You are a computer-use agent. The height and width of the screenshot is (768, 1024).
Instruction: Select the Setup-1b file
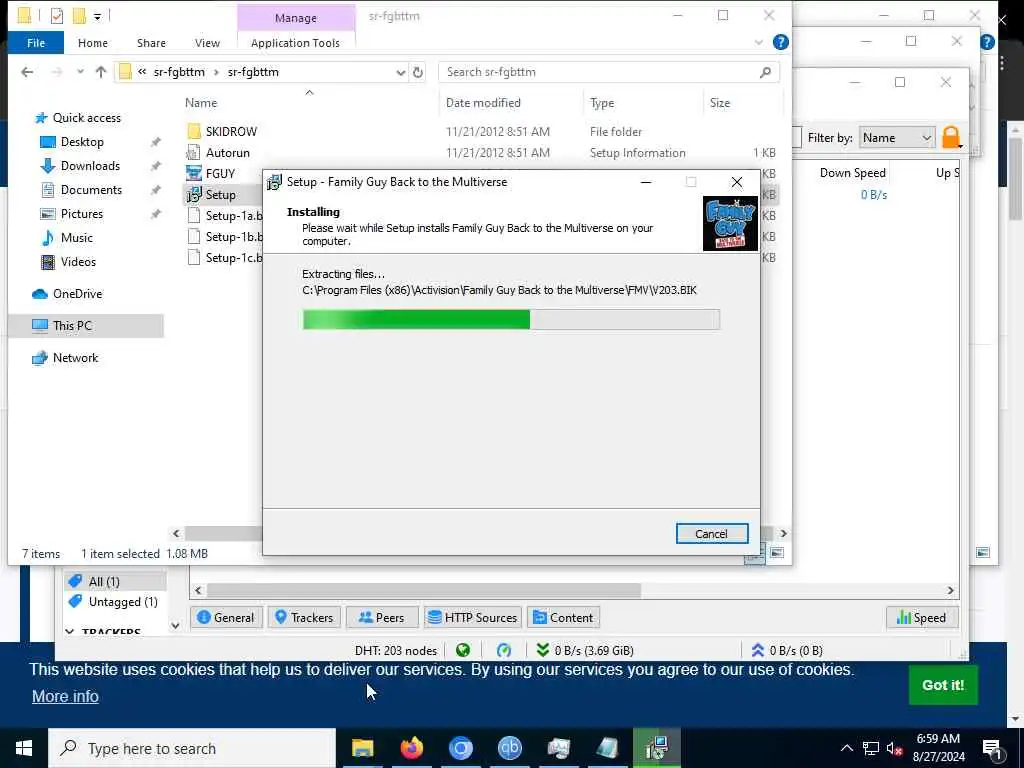click(225, 237)
